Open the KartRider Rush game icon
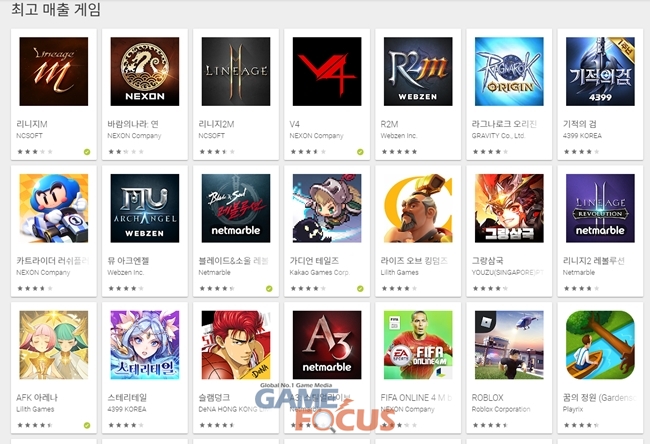The width and height of the screenshot is (650, 444). click(x=53, y=208)
